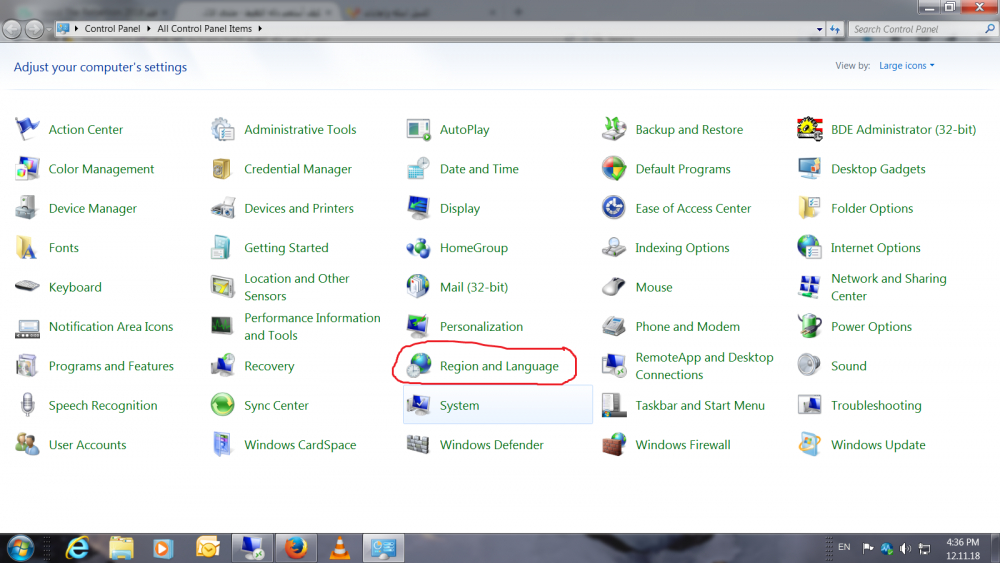Open VLC media player from the taskbar

[x=340, y=548]
